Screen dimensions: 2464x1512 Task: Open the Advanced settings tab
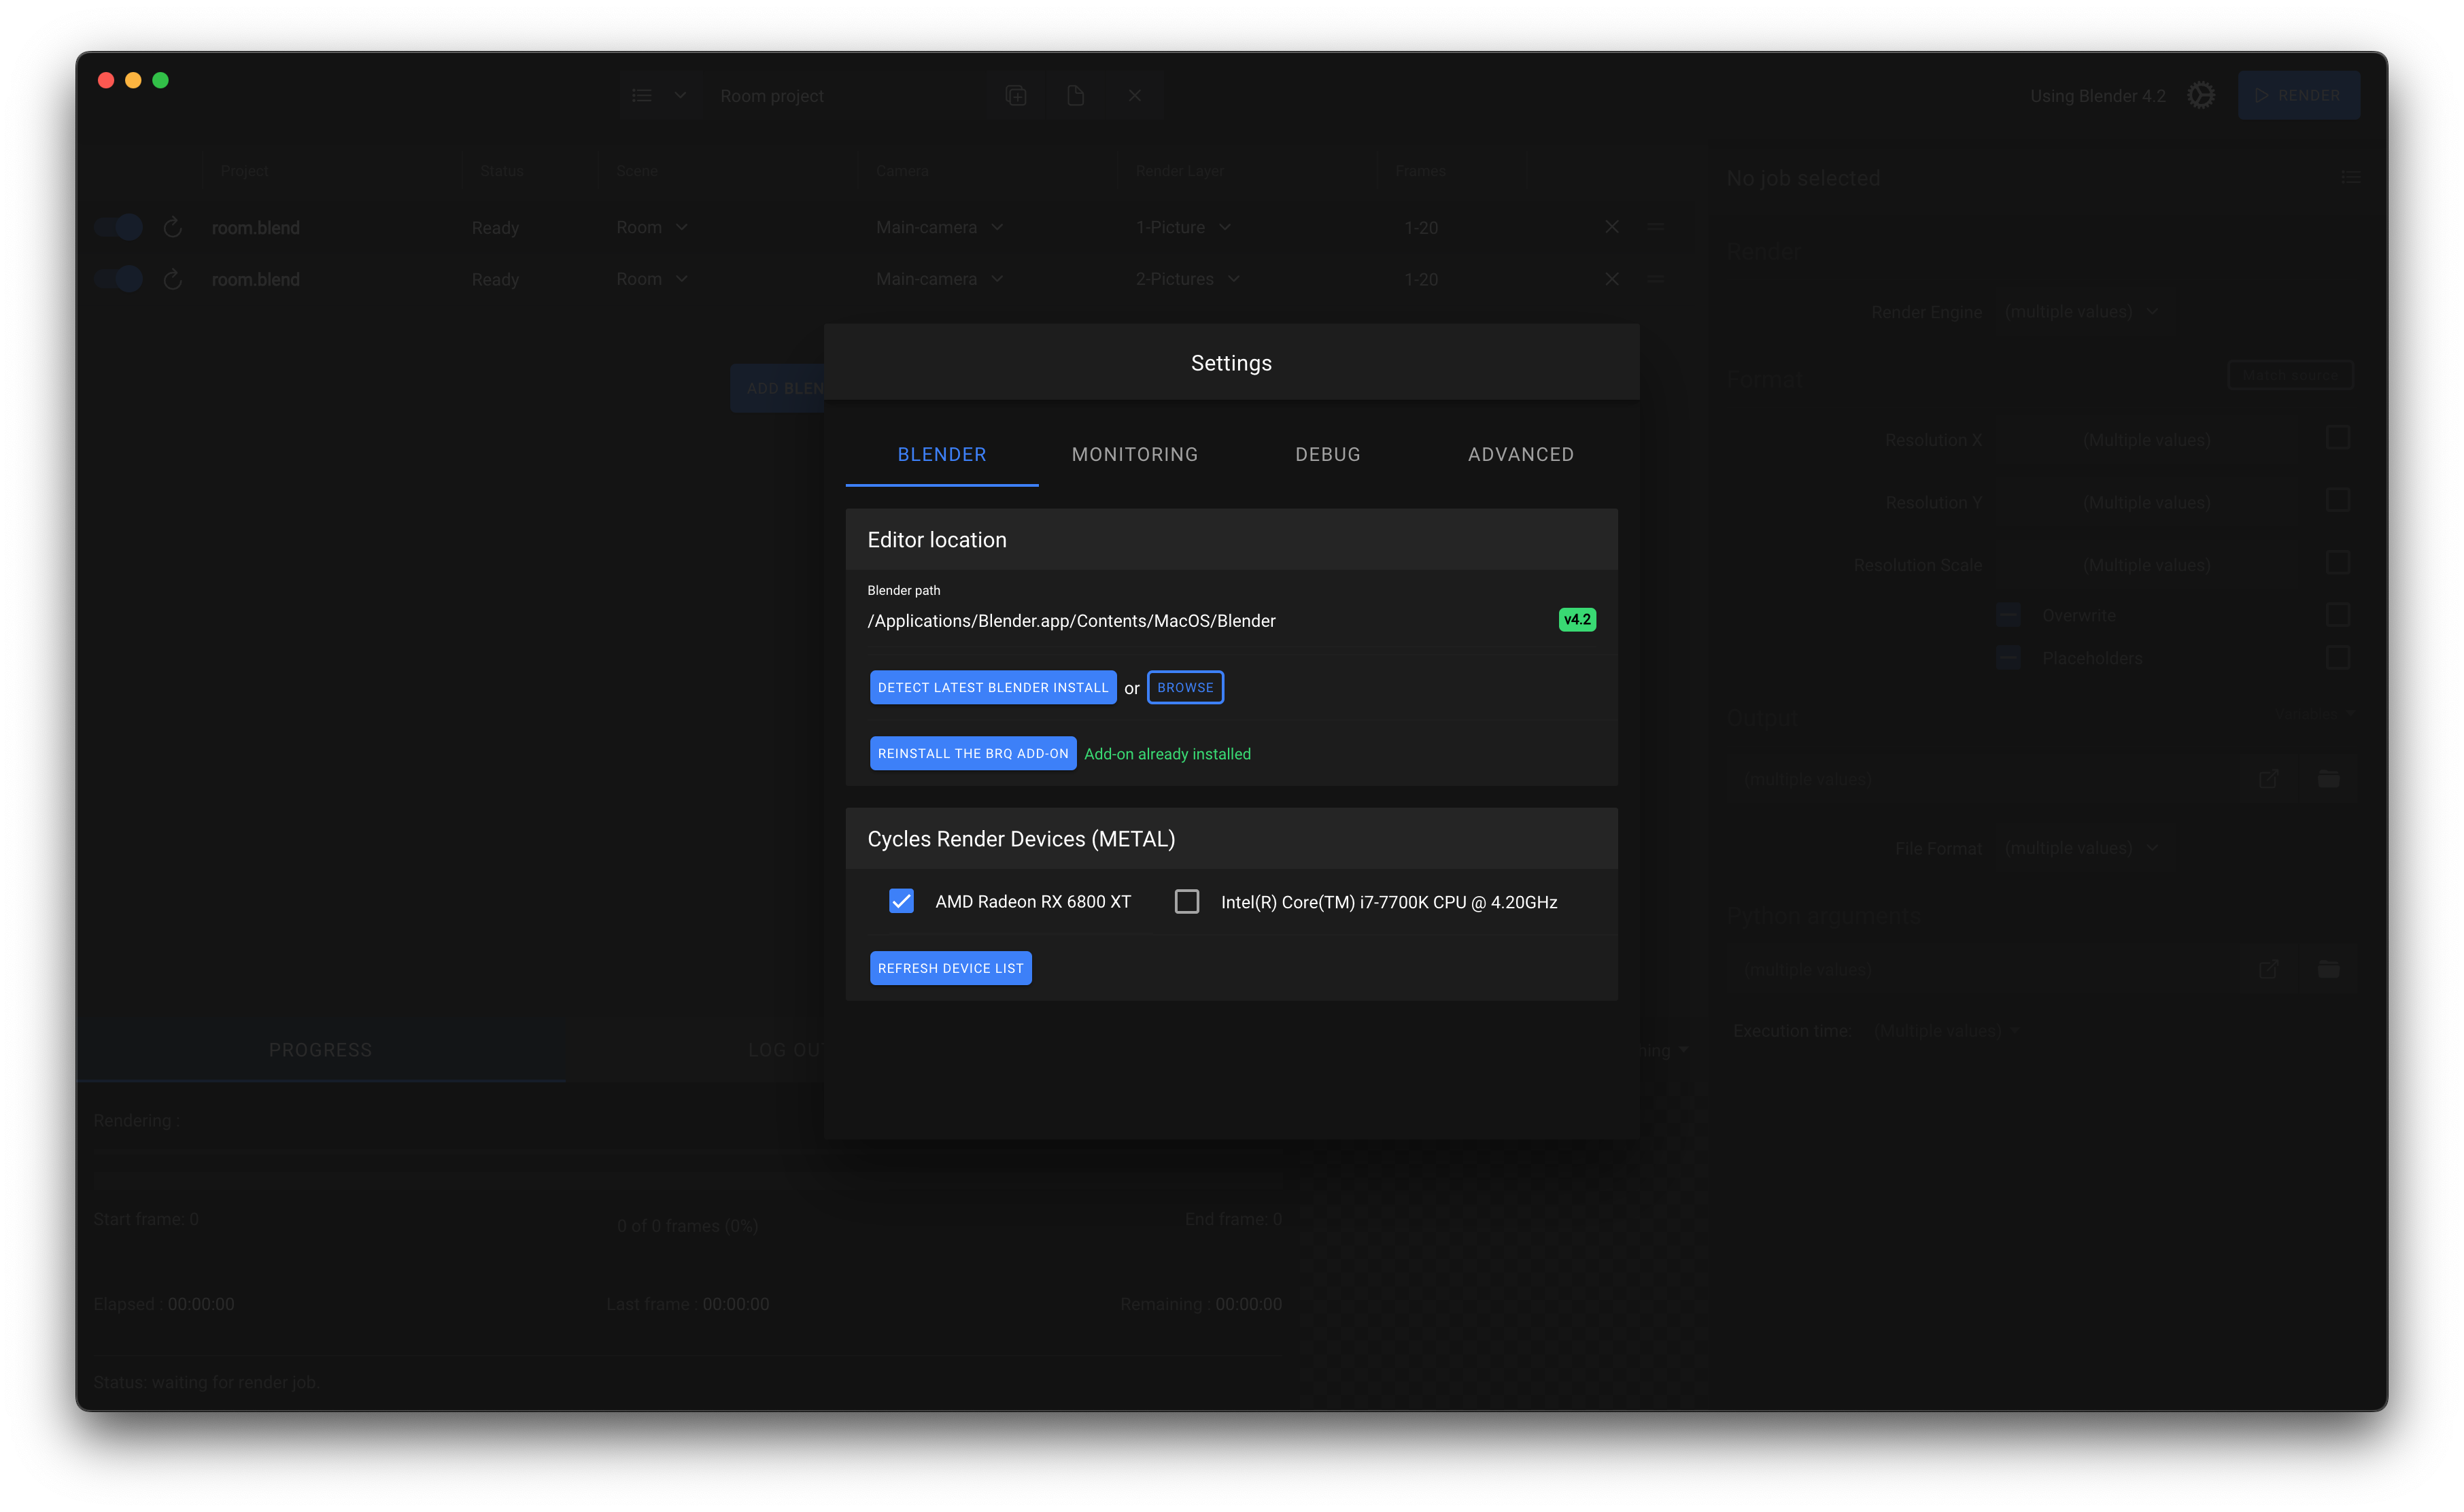pos(1520,454)
